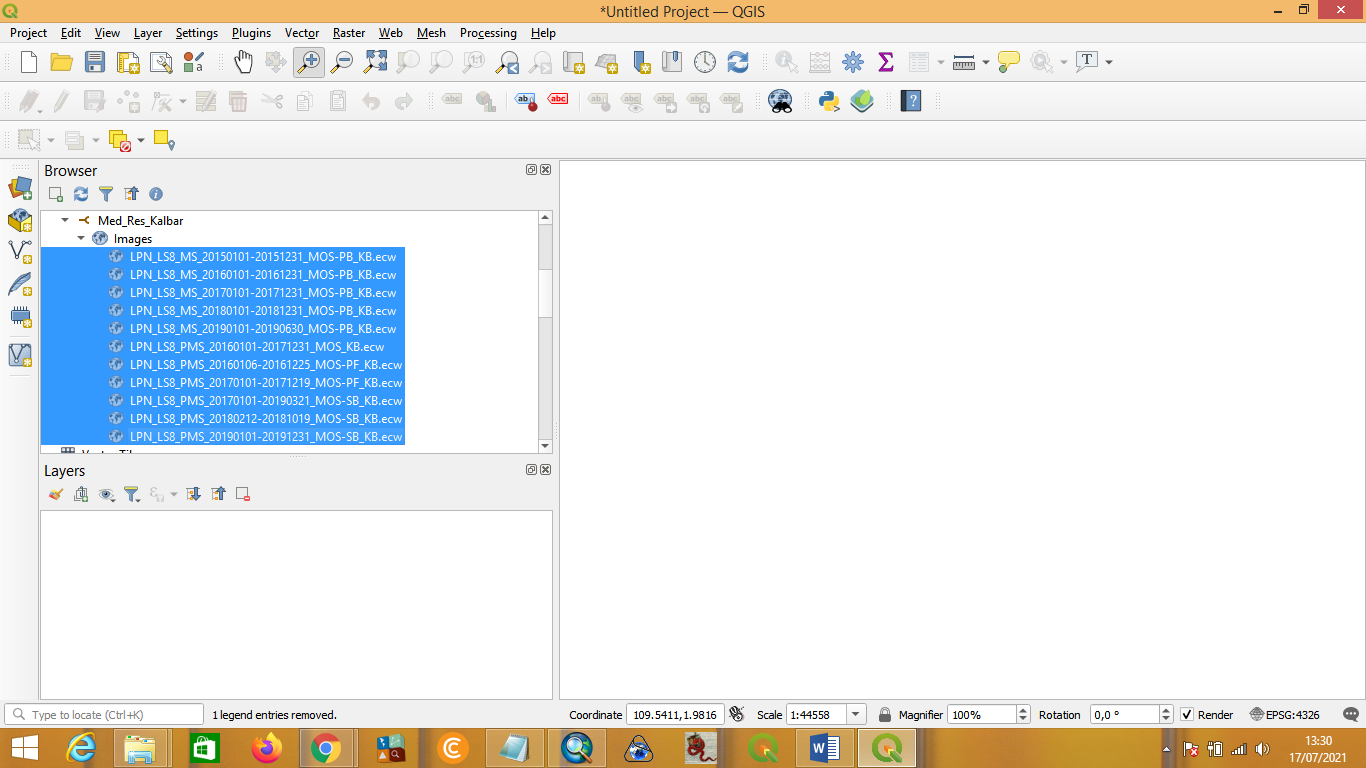Click the New GeoPackage Layer sidebar icon
Screen dimensions: 1366x768
(20, 220)
